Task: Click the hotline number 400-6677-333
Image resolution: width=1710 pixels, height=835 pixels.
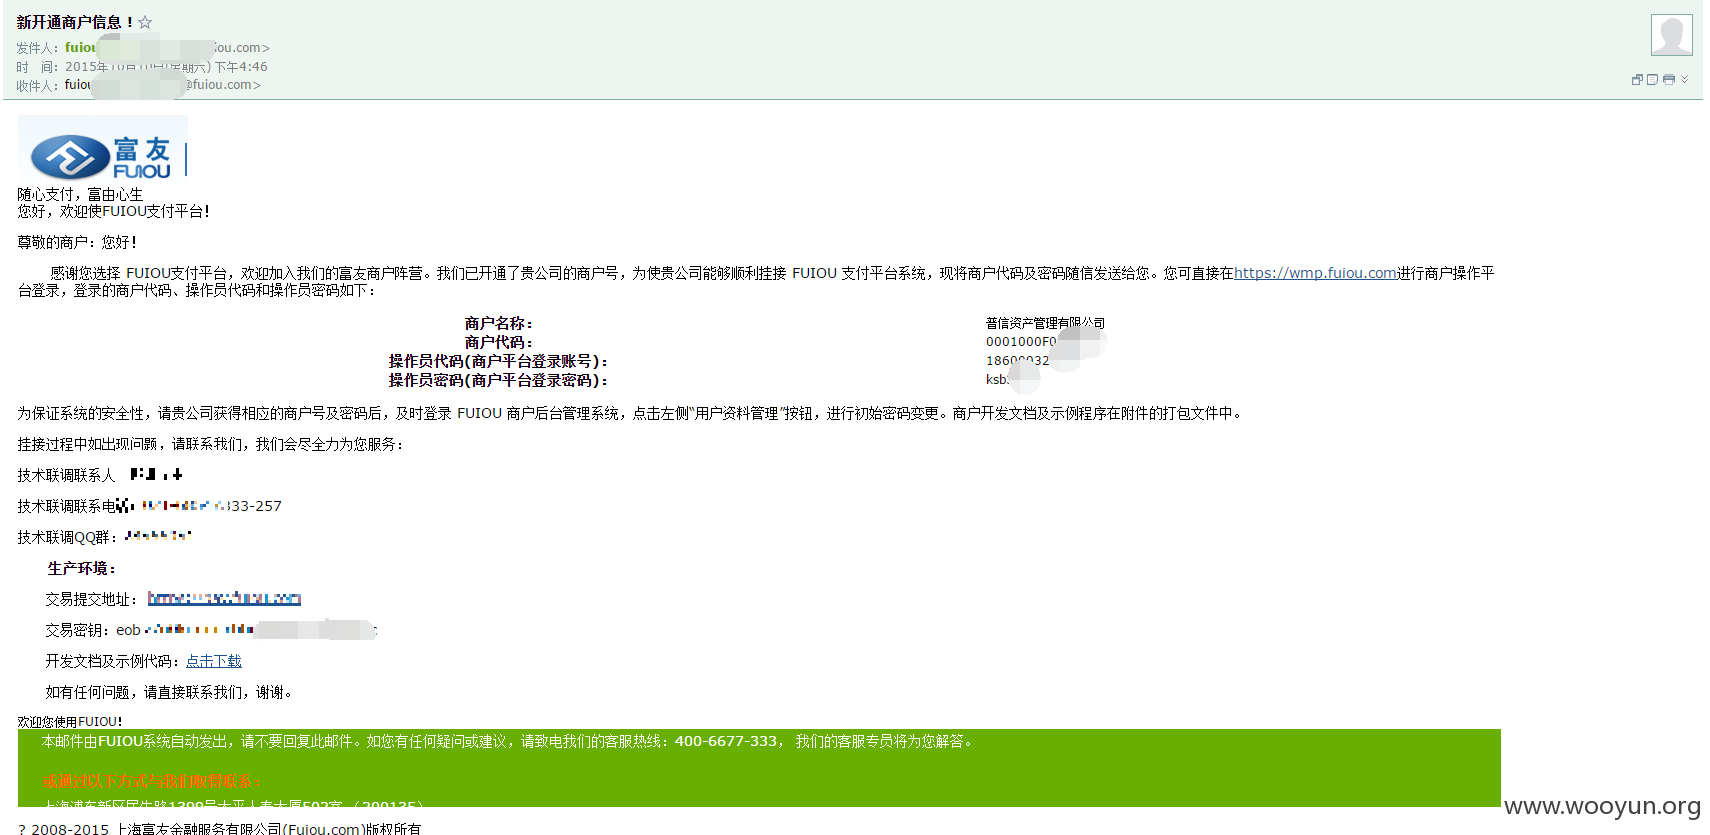Action: [x=726, y=741]
